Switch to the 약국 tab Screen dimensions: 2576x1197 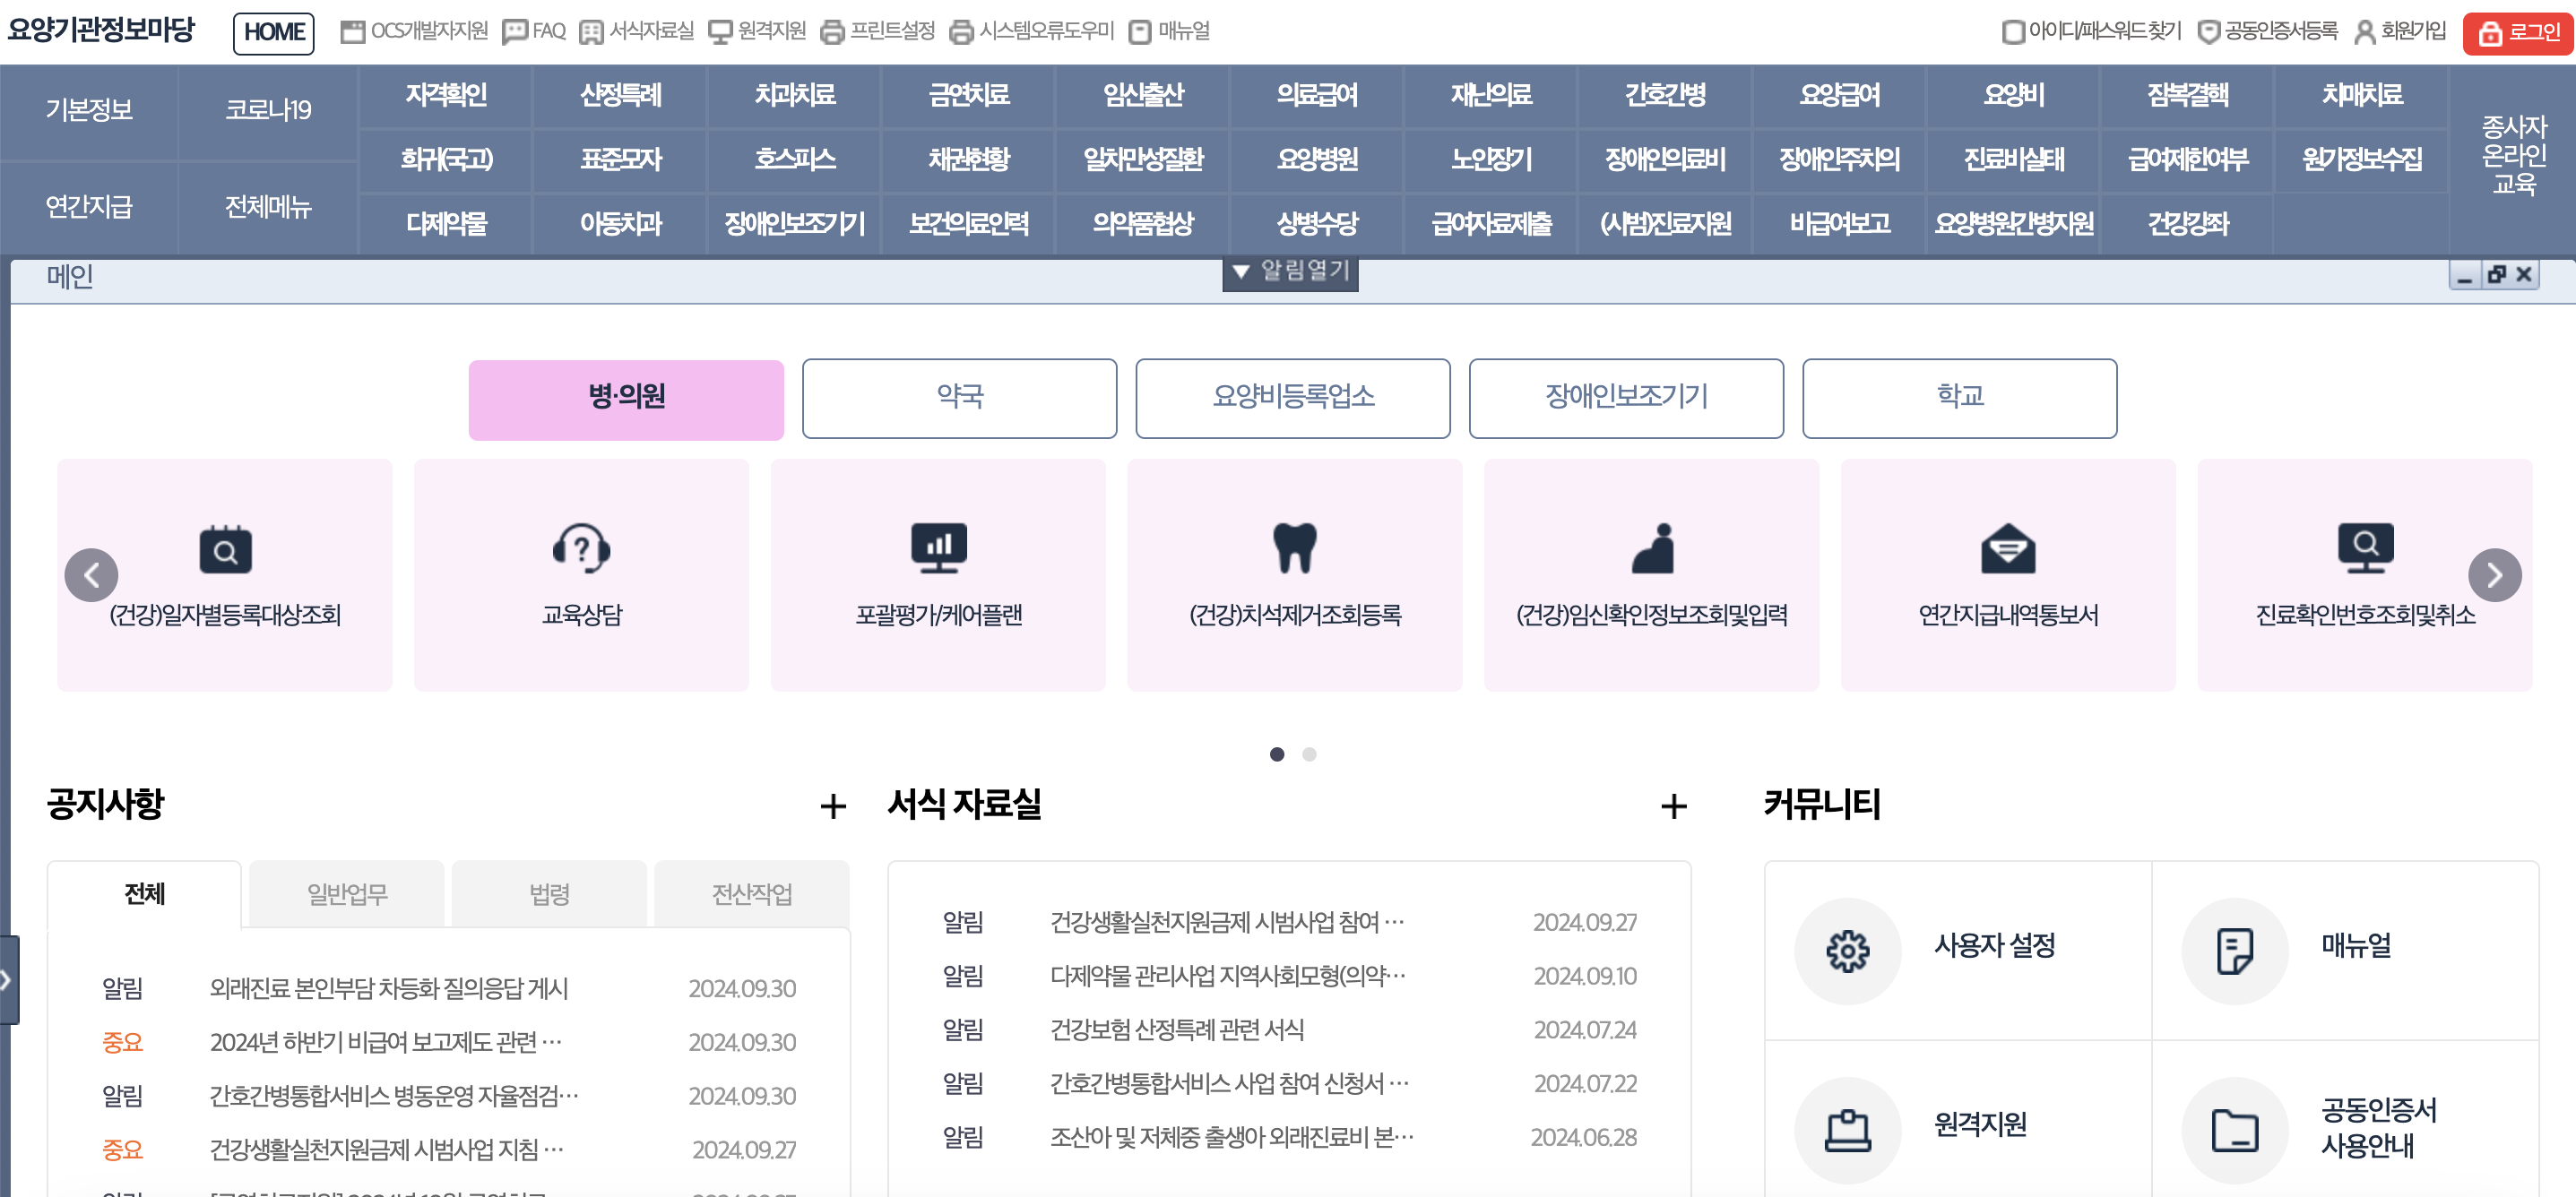pyautogui.click(x=959, y=397)
